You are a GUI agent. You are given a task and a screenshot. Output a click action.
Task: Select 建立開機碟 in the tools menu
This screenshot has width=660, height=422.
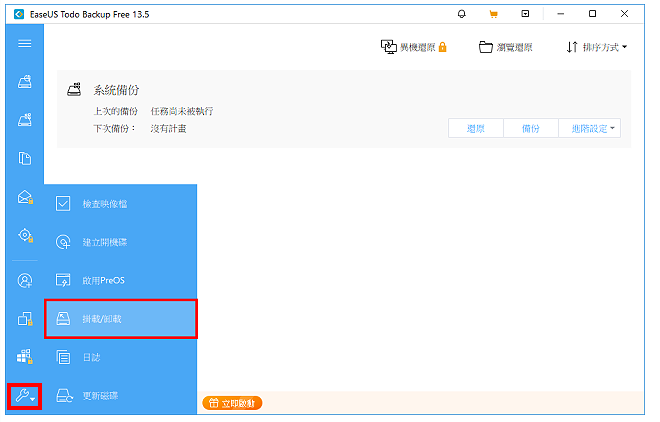click(120, 242)
